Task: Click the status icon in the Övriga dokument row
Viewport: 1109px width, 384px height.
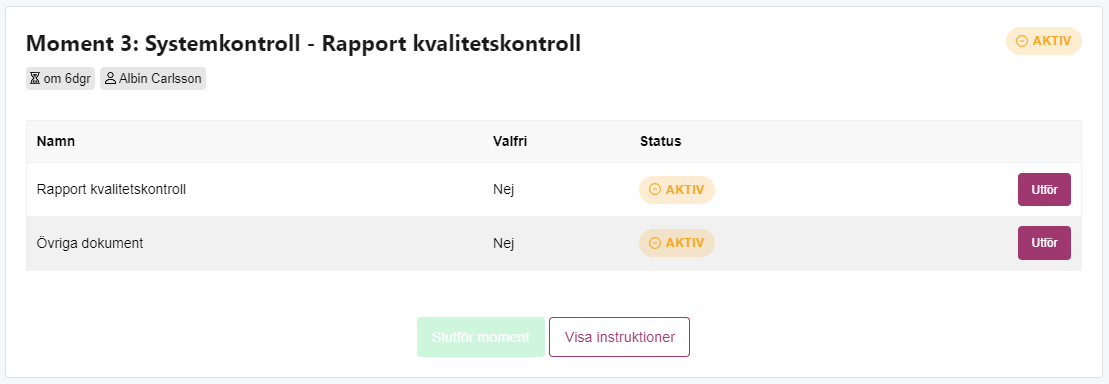Action: tap(655, 243)
